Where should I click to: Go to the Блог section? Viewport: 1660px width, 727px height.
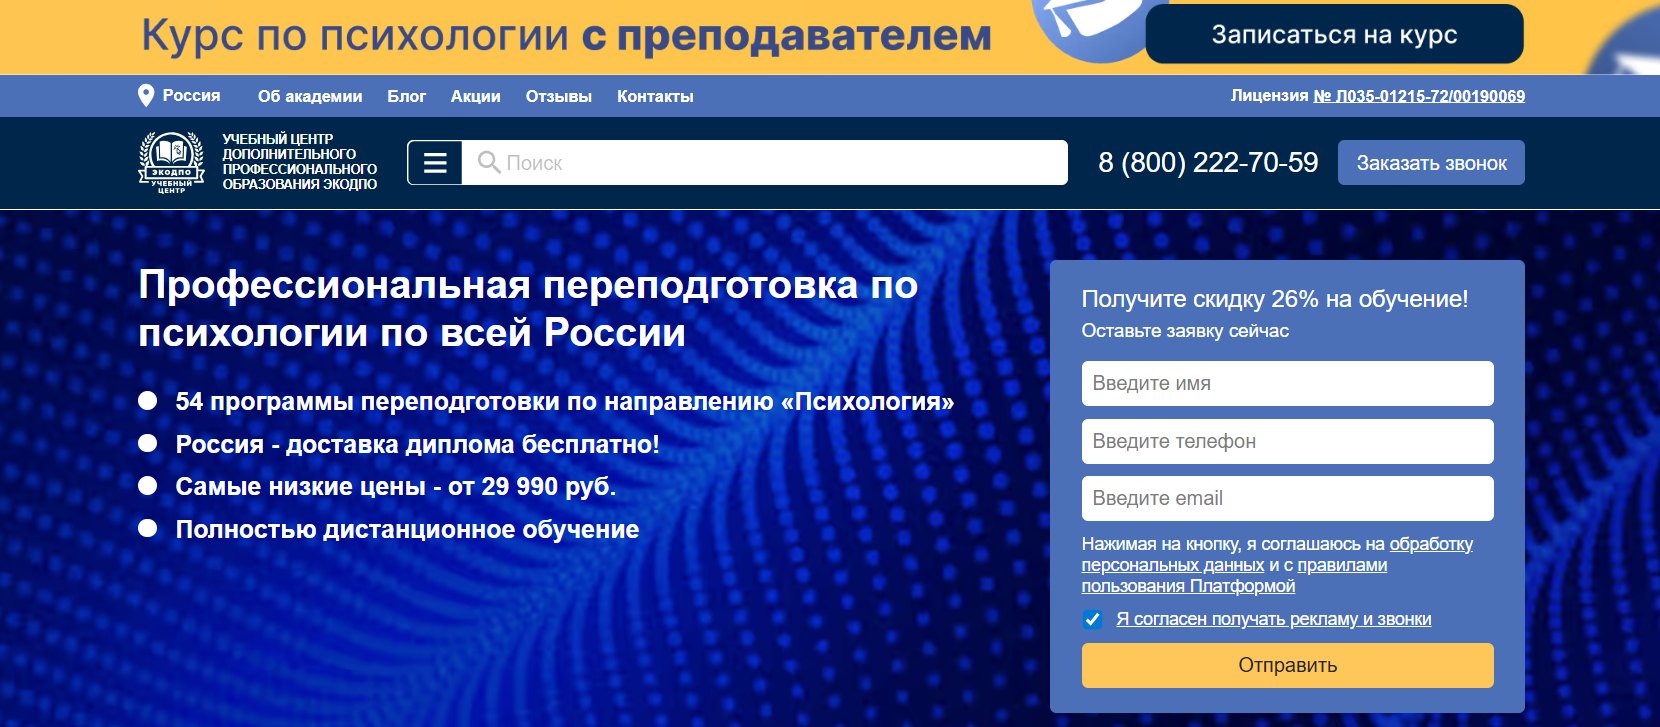tap(406, 97)
